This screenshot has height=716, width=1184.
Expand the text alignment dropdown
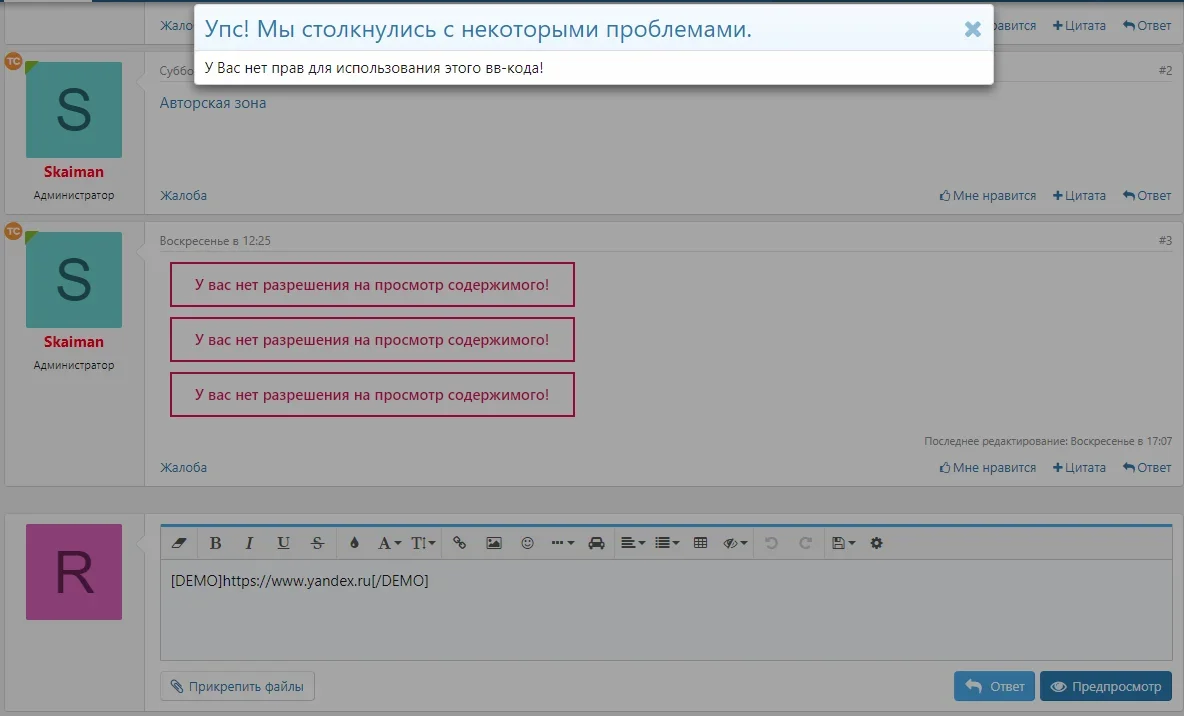pyautogui.click(x=632, y=543)
